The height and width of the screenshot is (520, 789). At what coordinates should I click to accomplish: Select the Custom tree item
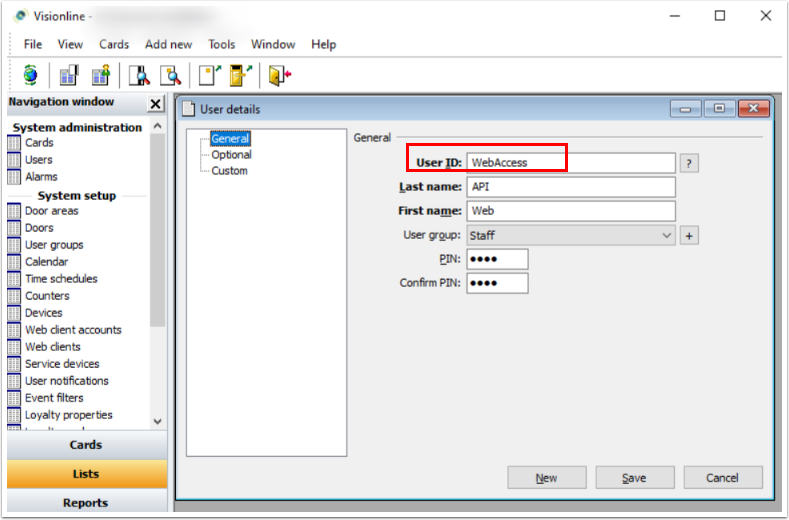229,171
